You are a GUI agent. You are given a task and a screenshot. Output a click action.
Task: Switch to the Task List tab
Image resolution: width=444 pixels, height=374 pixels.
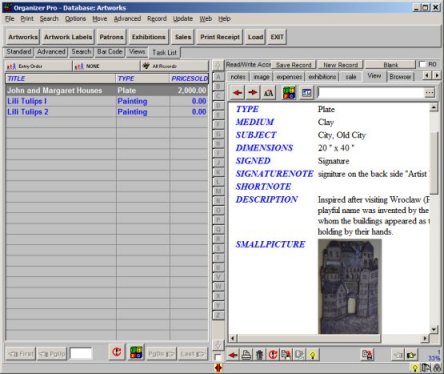click(x=165, y=52)
